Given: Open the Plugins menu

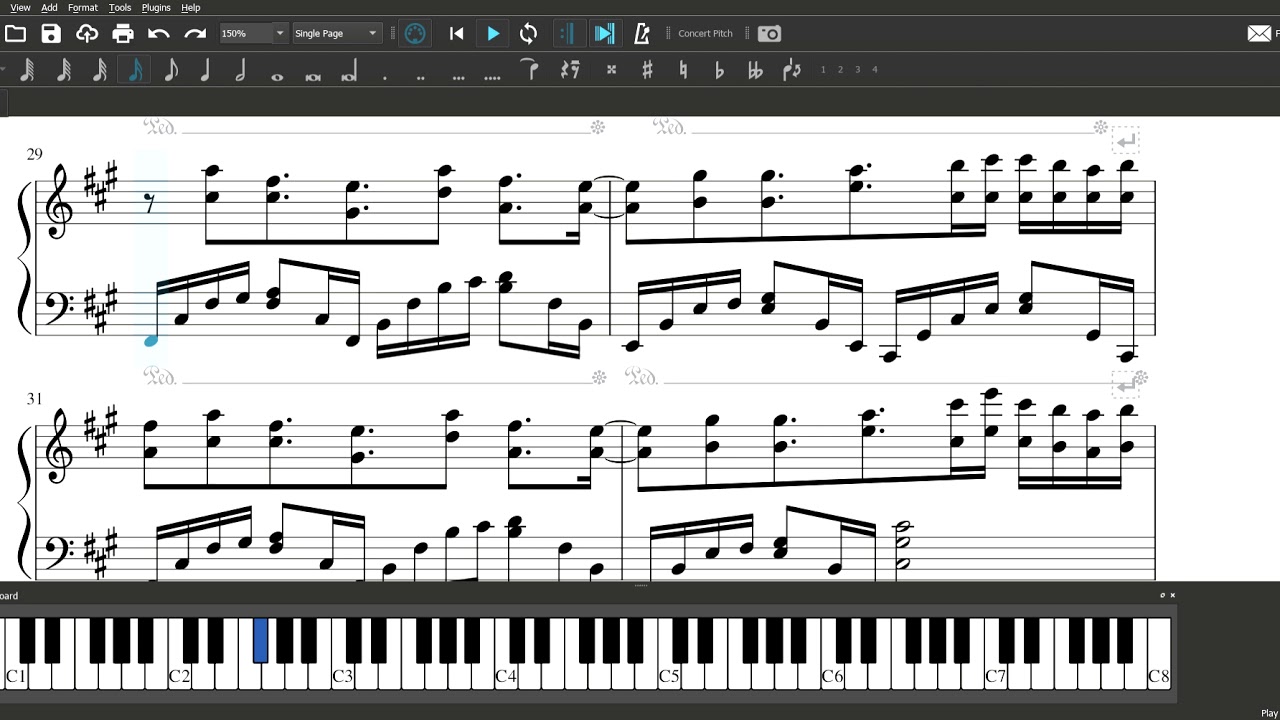Looking at the screenshot, I should [x=156, y=7].
